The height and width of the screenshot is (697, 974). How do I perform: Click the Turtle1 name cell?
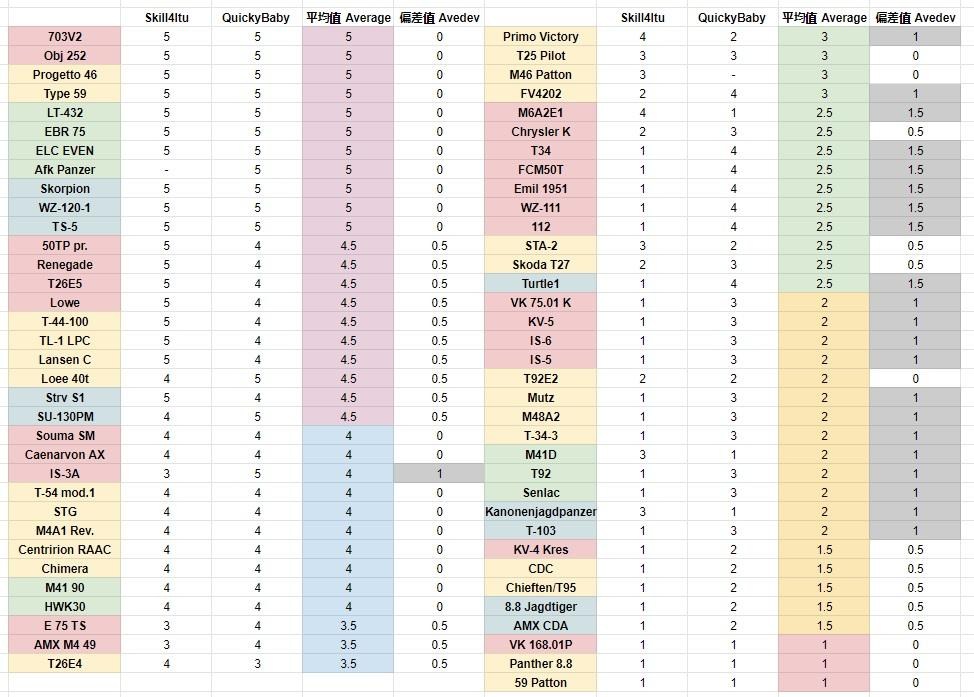coord(540,284)
